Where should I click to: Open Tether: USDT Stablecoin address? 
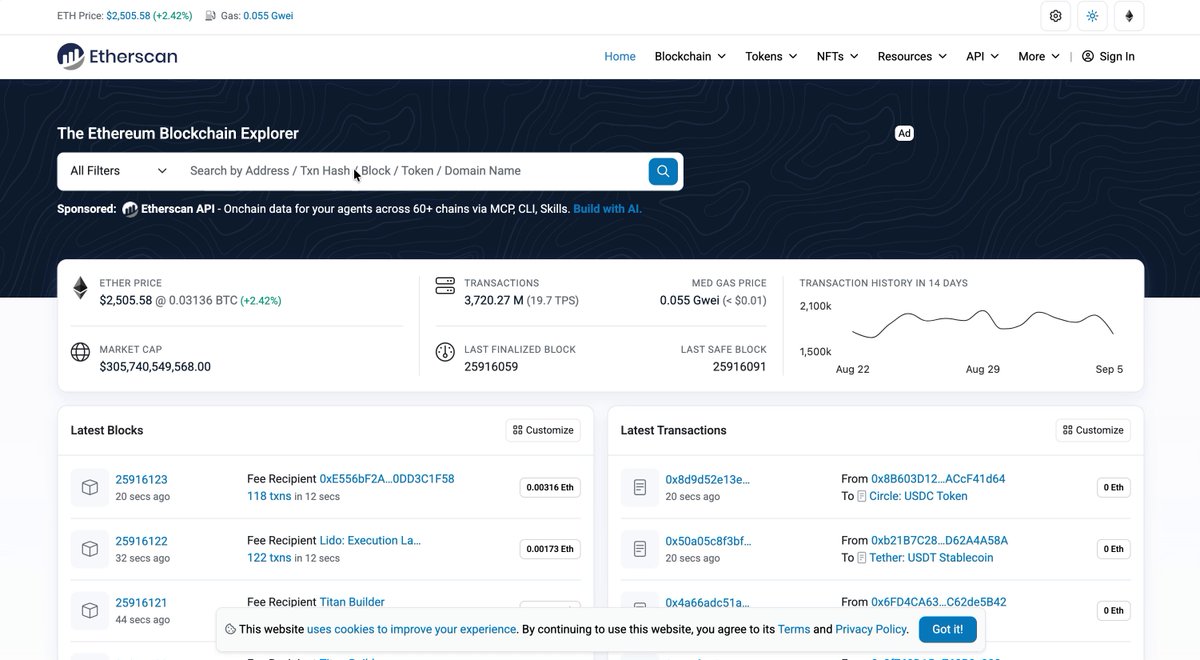click(x=931, y=558)
